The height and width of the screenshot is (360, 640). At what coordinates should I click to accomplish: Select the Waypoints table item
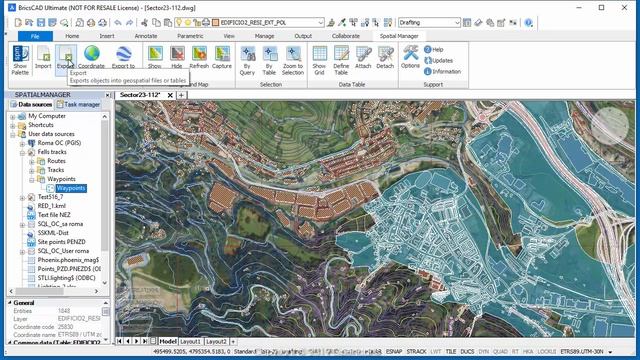coord(71,188)
